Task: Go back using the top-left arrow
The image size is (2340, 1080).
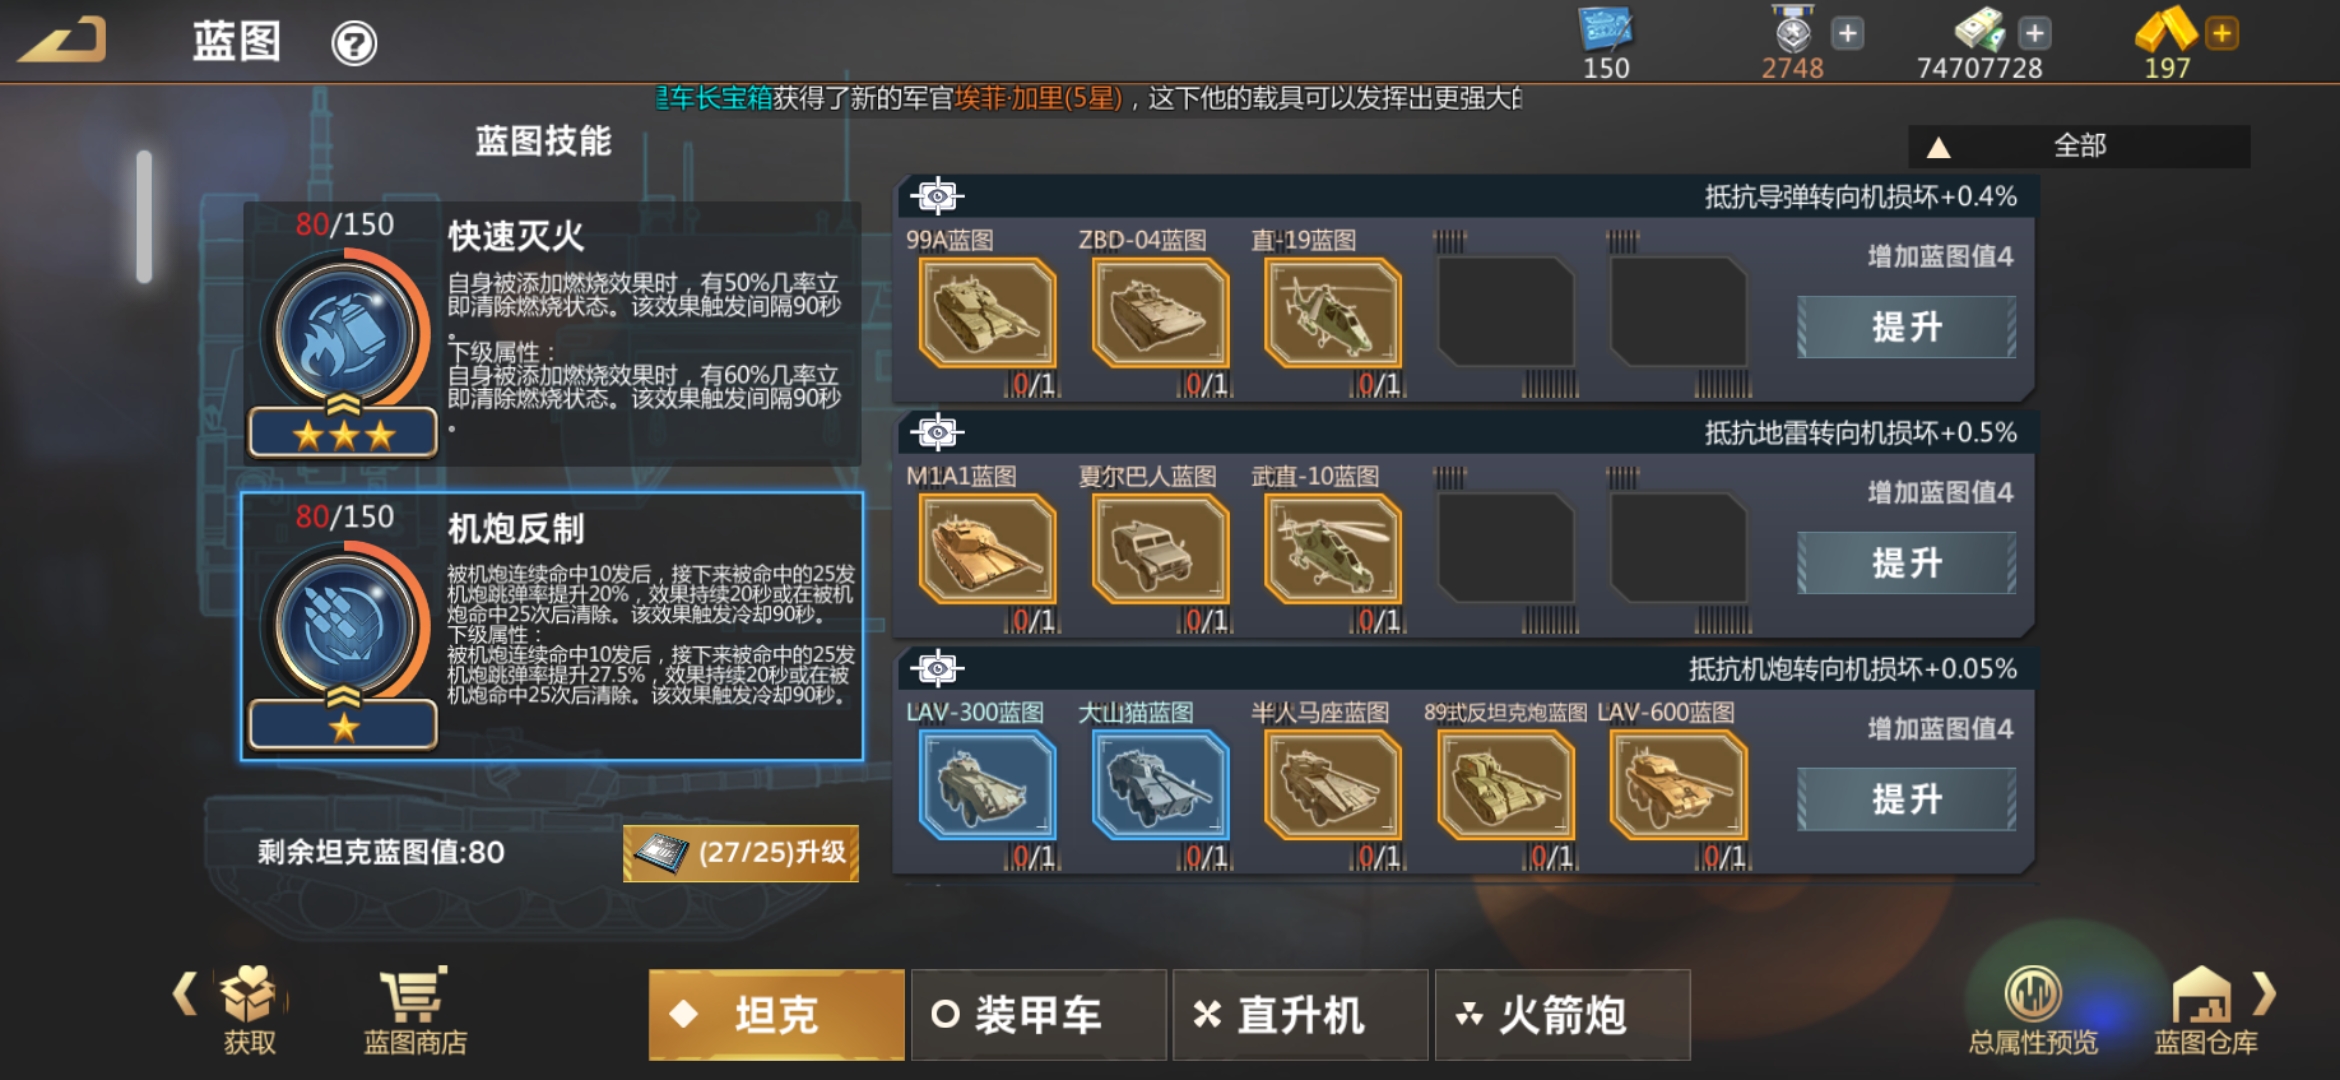Action: 62,40
